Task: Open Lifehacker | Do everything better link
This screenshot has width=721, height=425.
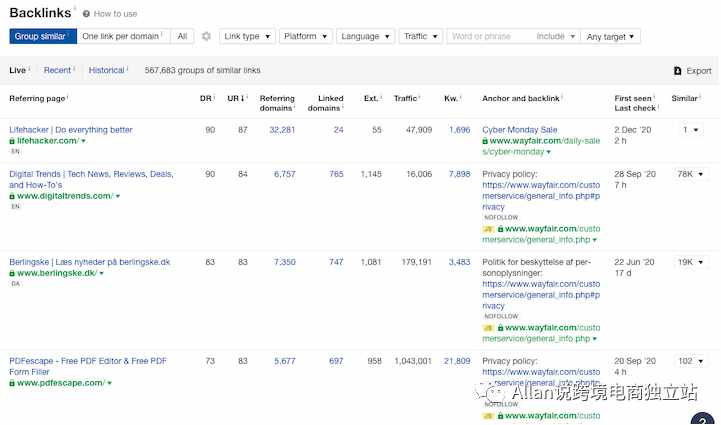Action: click(x=71, y=130)
